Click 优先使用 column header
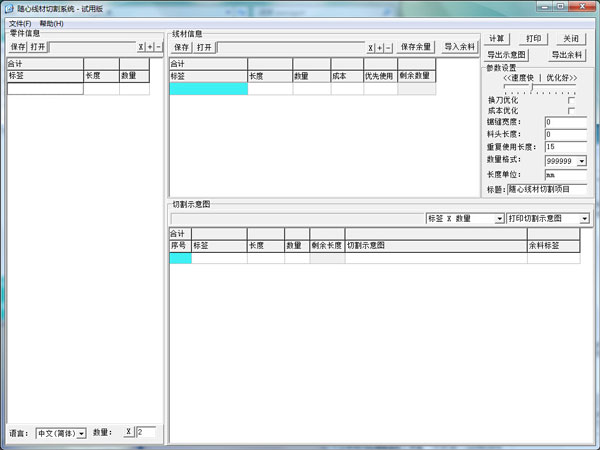 381,76
